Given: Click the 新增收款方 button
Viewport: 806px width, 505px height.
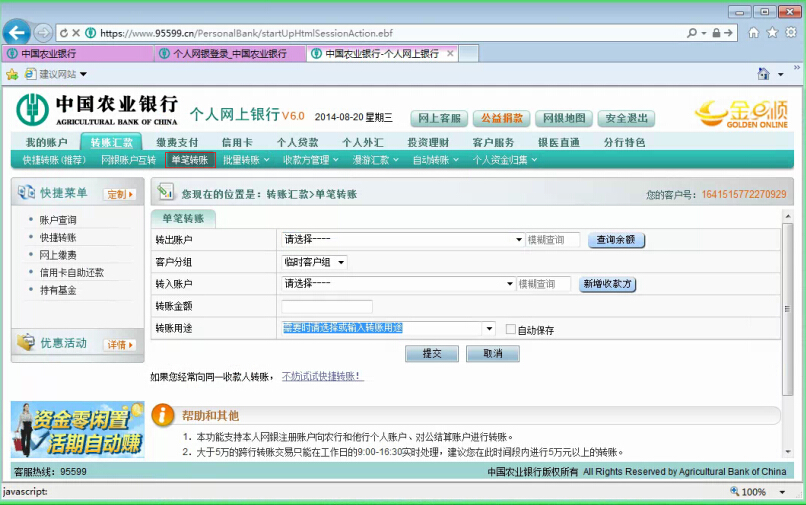Looking at the screenshot, I should tap(607, 284).
